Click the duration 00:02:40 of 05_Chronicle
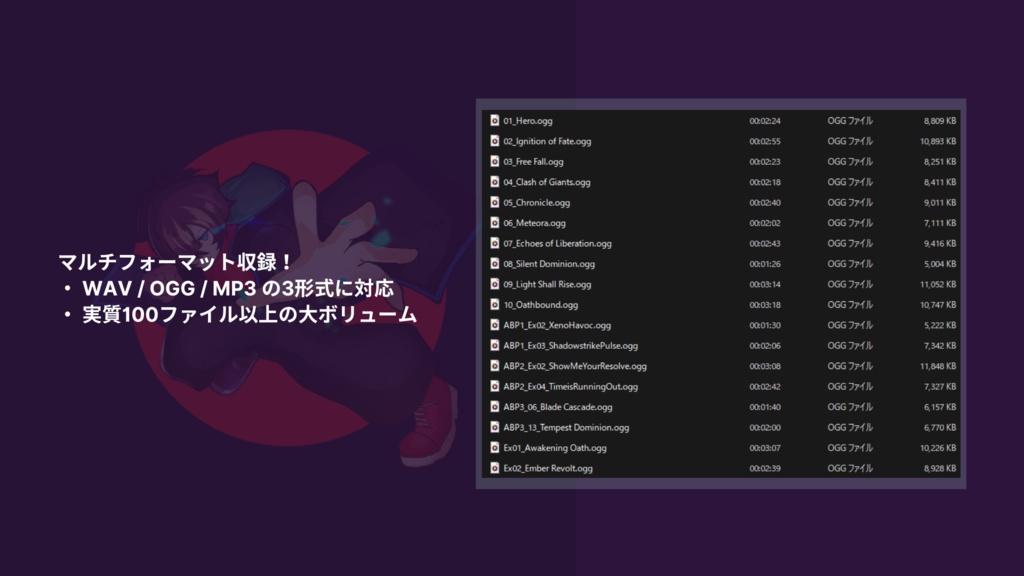 765,202
